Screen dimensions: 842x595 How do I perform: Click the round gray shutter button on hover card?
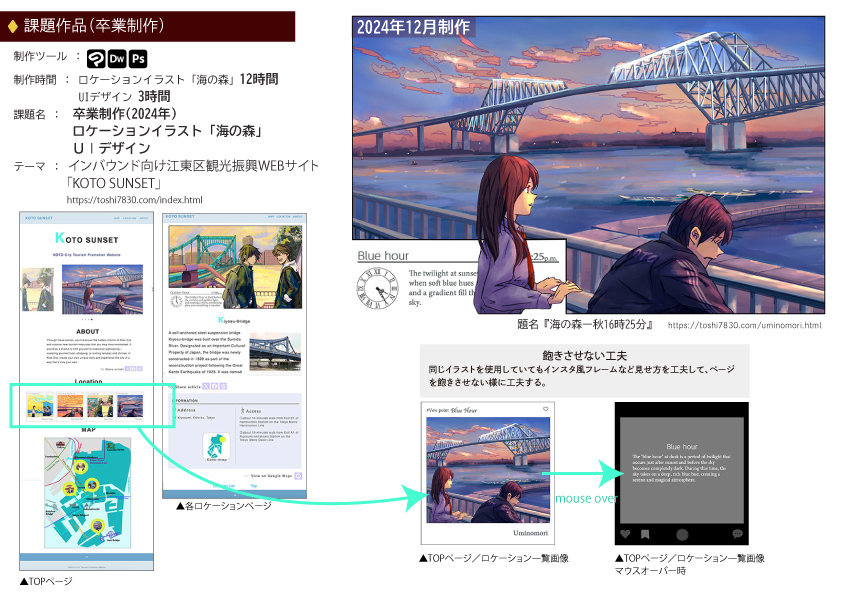pos(682,534)
